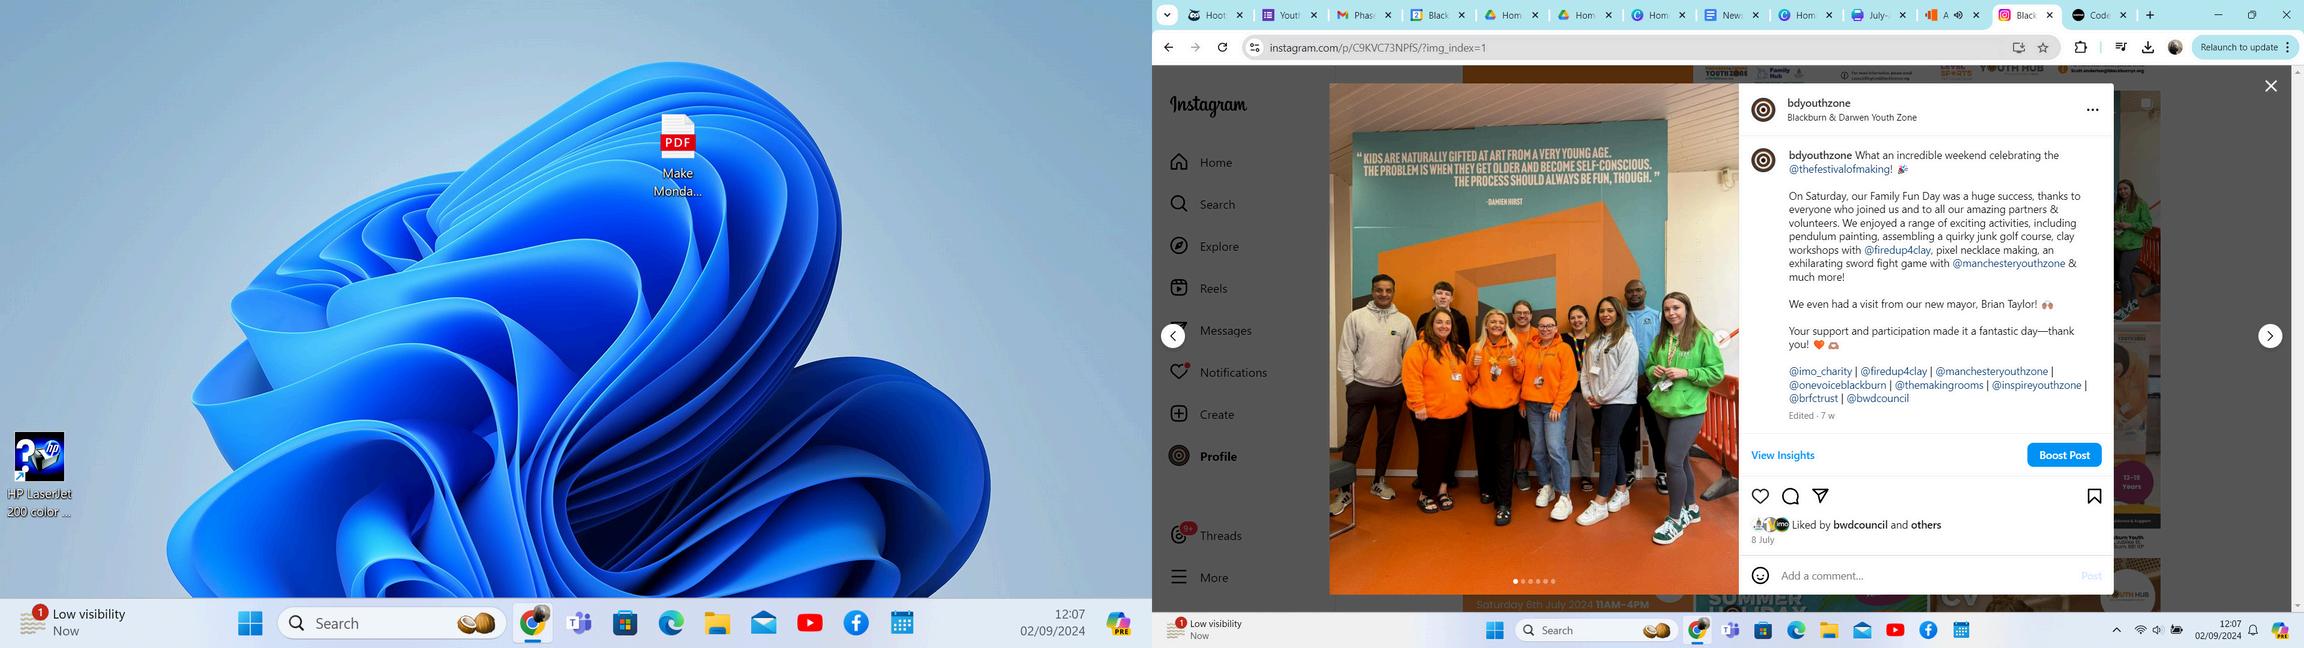Click Chrome's back navigation arrow
This screenshot has width=2304, height=648.
pyautogui.click(x=1168, y=47)
